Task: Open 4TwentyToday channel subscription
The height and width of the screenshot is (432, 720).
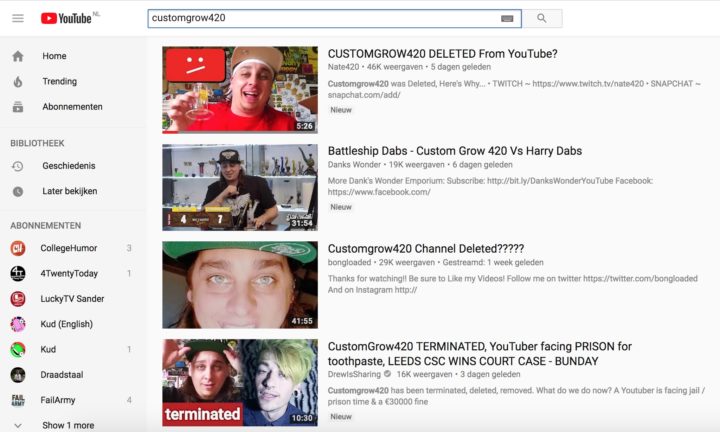Action: tap(71, 274)
